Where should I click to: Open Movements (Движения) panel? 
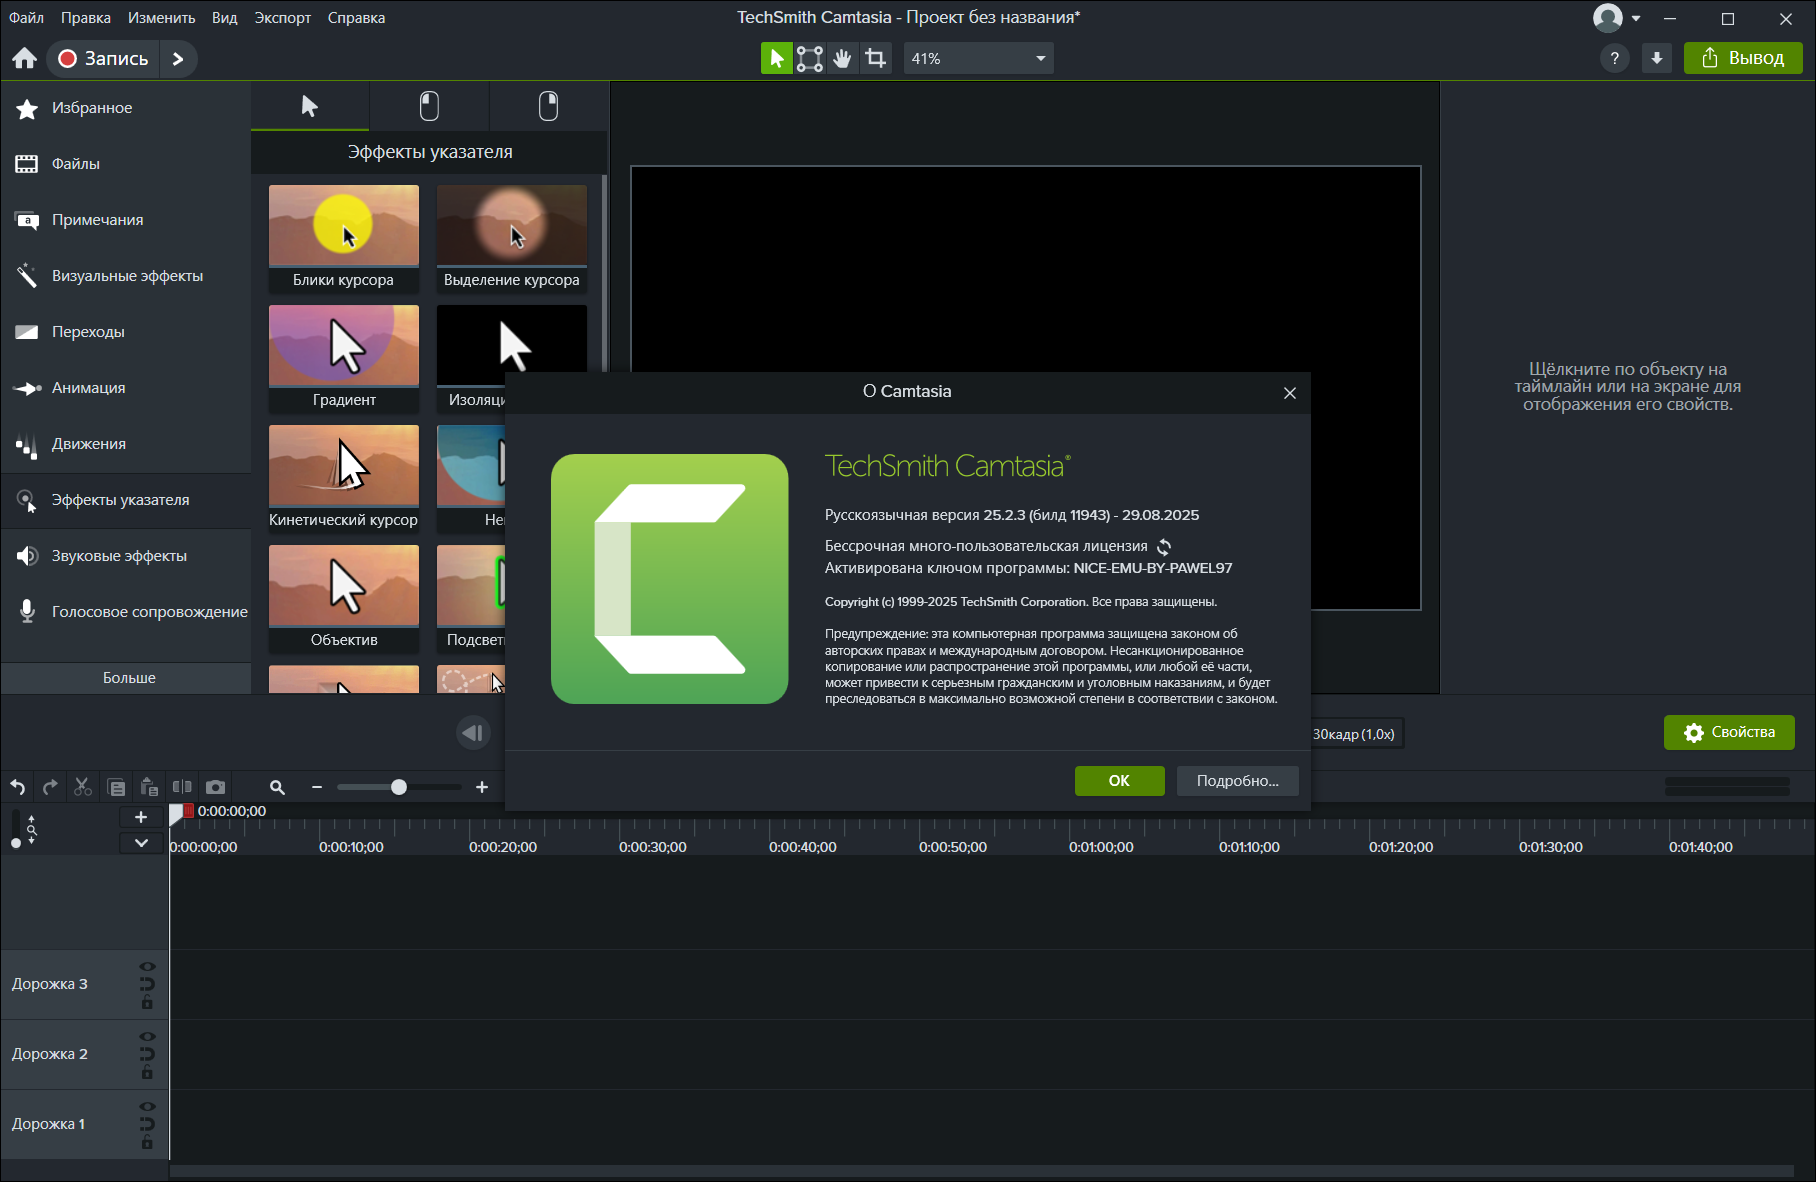coord(125,444)
